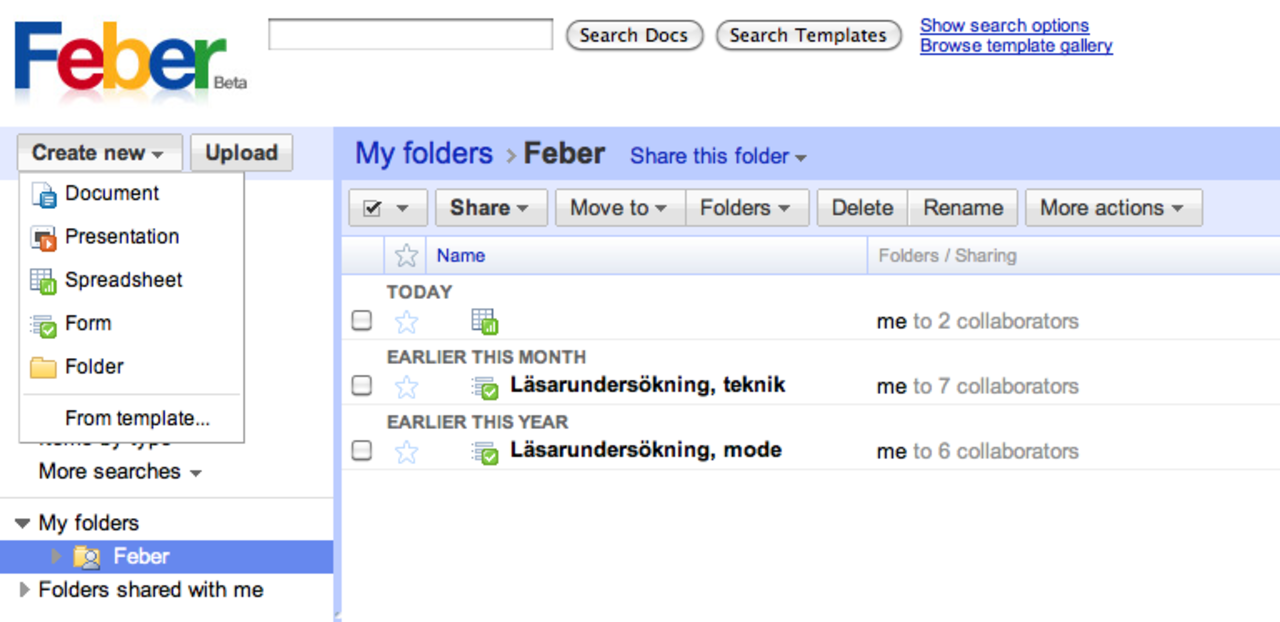Collapse the My folders section
The width and height of the screenshot is (1280, 622).
point(24,522)
